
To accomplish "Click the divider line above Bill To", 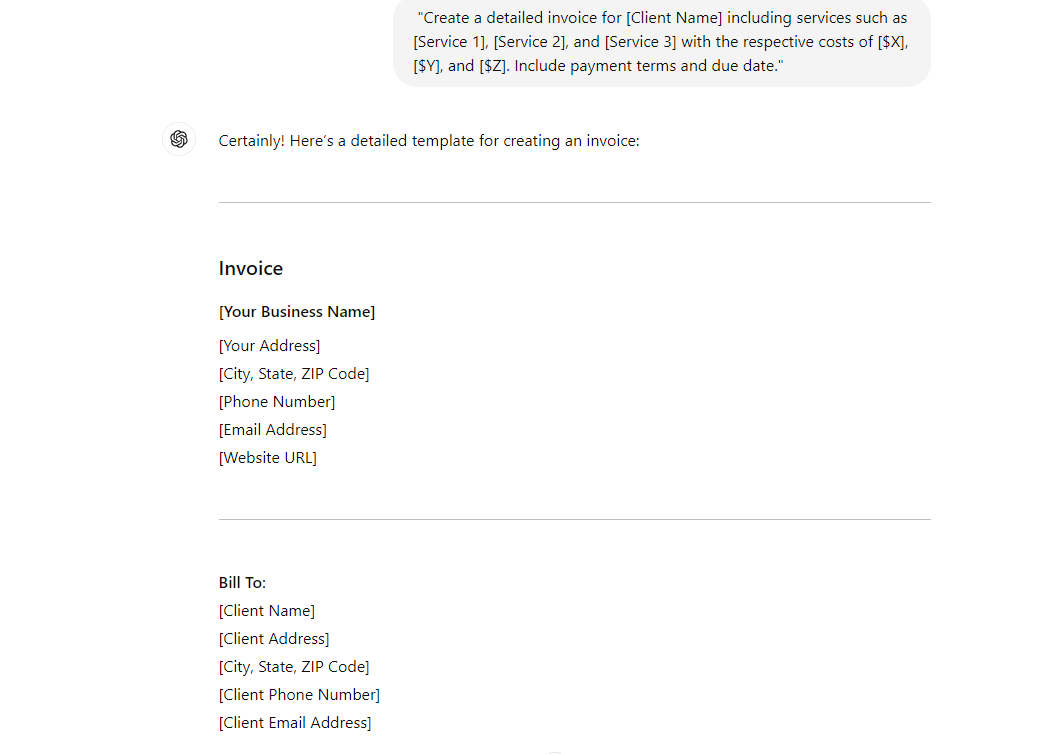I will [574, 520].
